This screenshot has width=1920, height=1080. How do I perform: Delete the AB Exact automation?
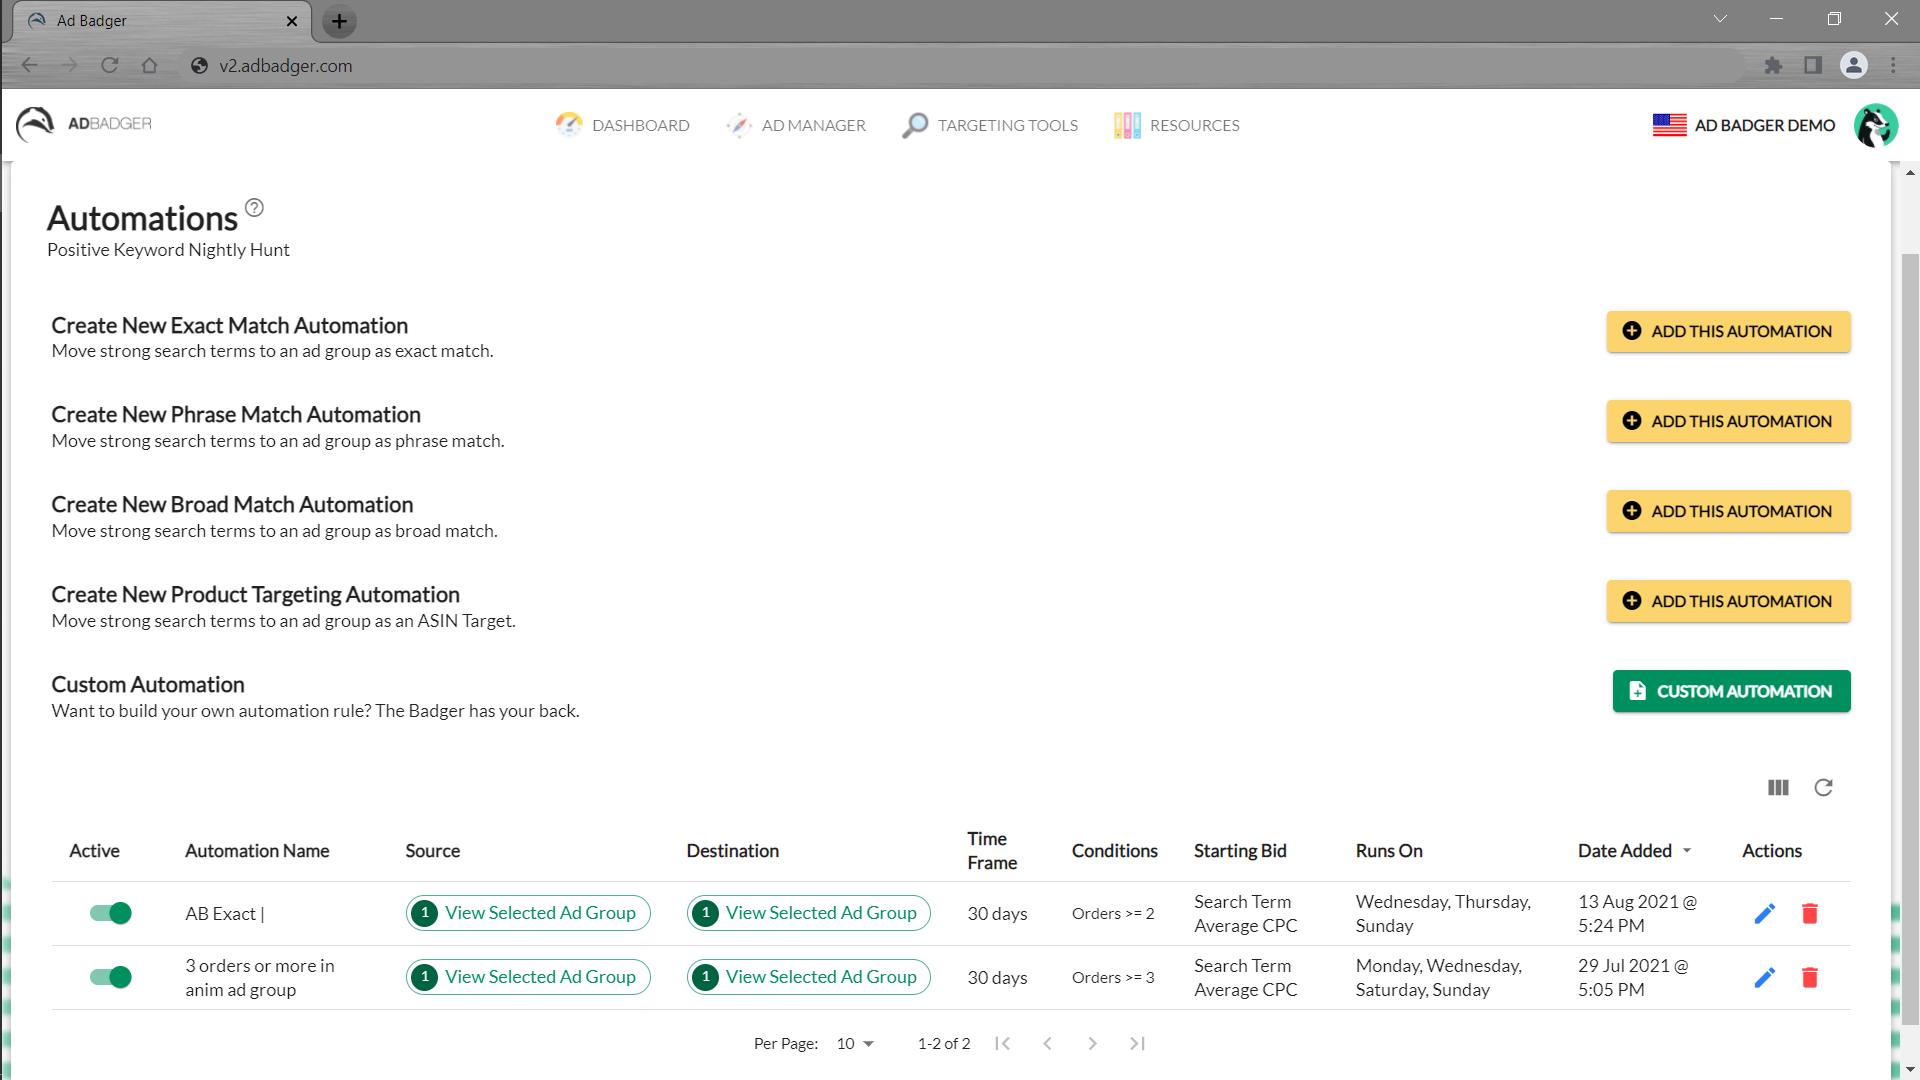[1810, 912]
